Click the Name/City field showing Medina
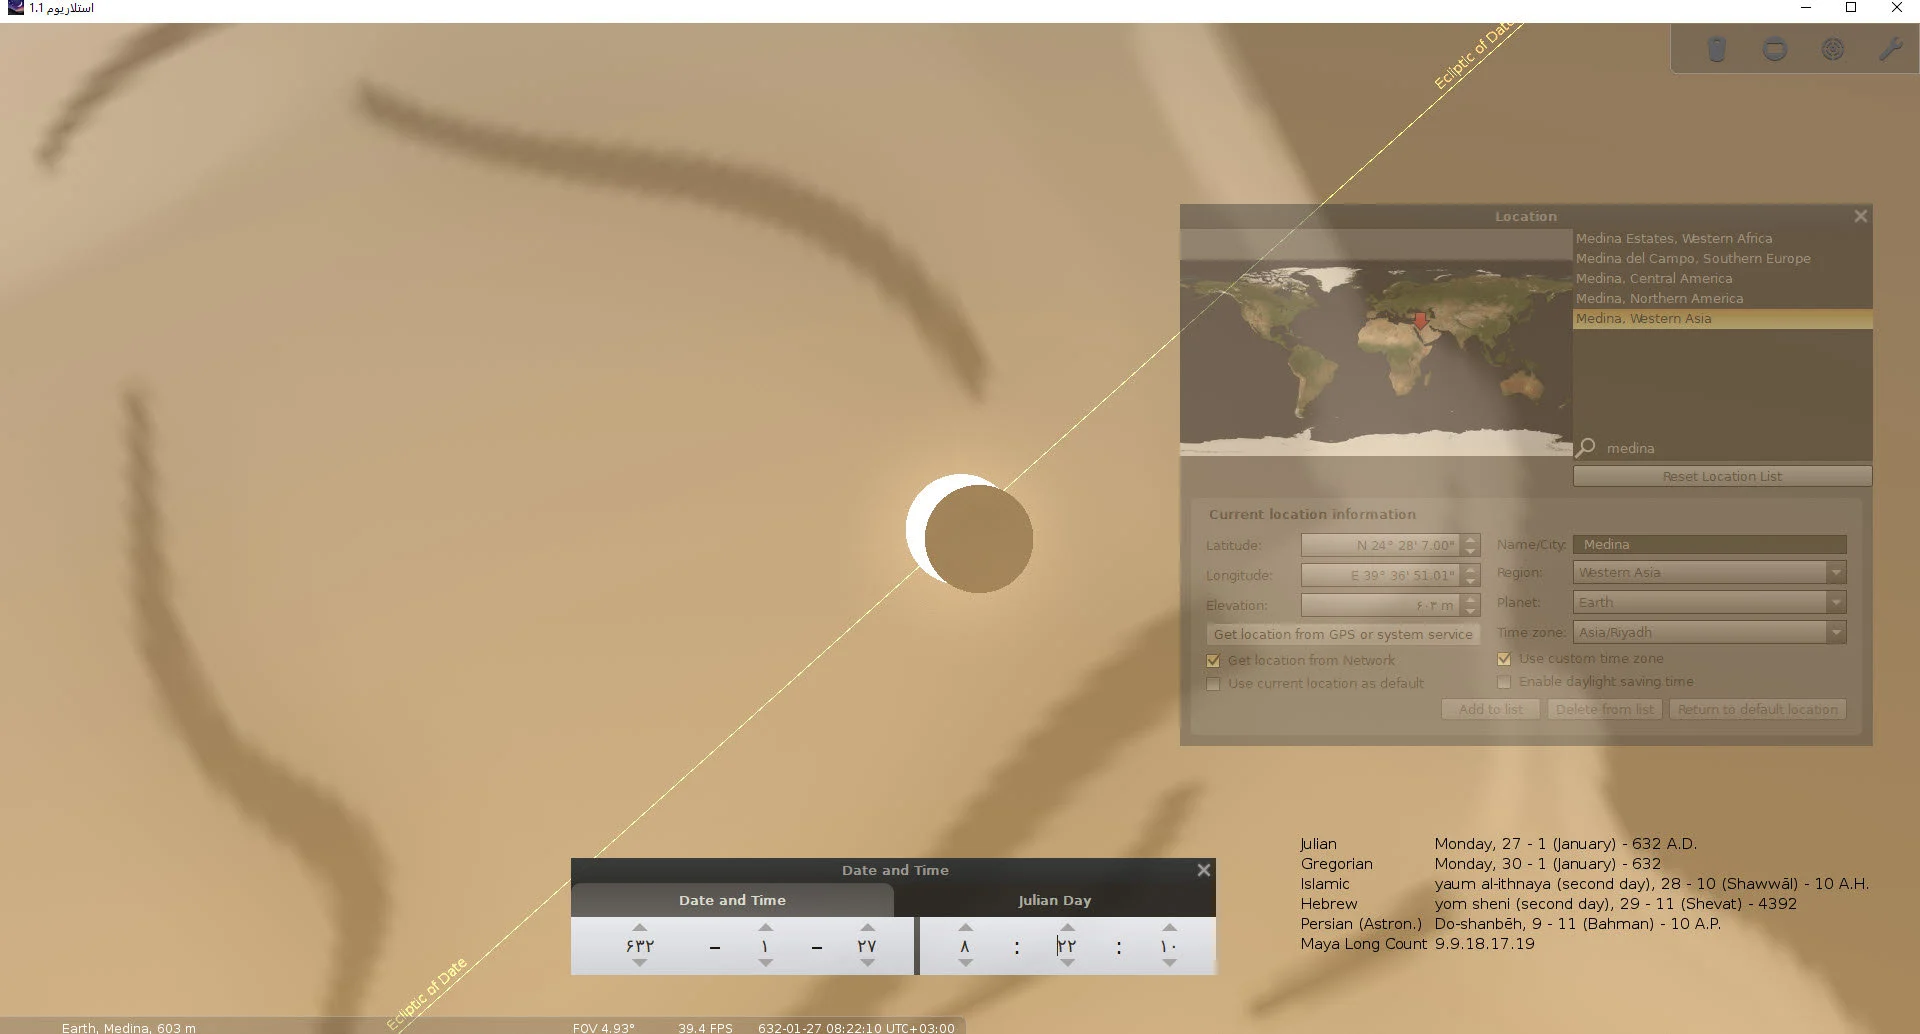 point(1710,545)
